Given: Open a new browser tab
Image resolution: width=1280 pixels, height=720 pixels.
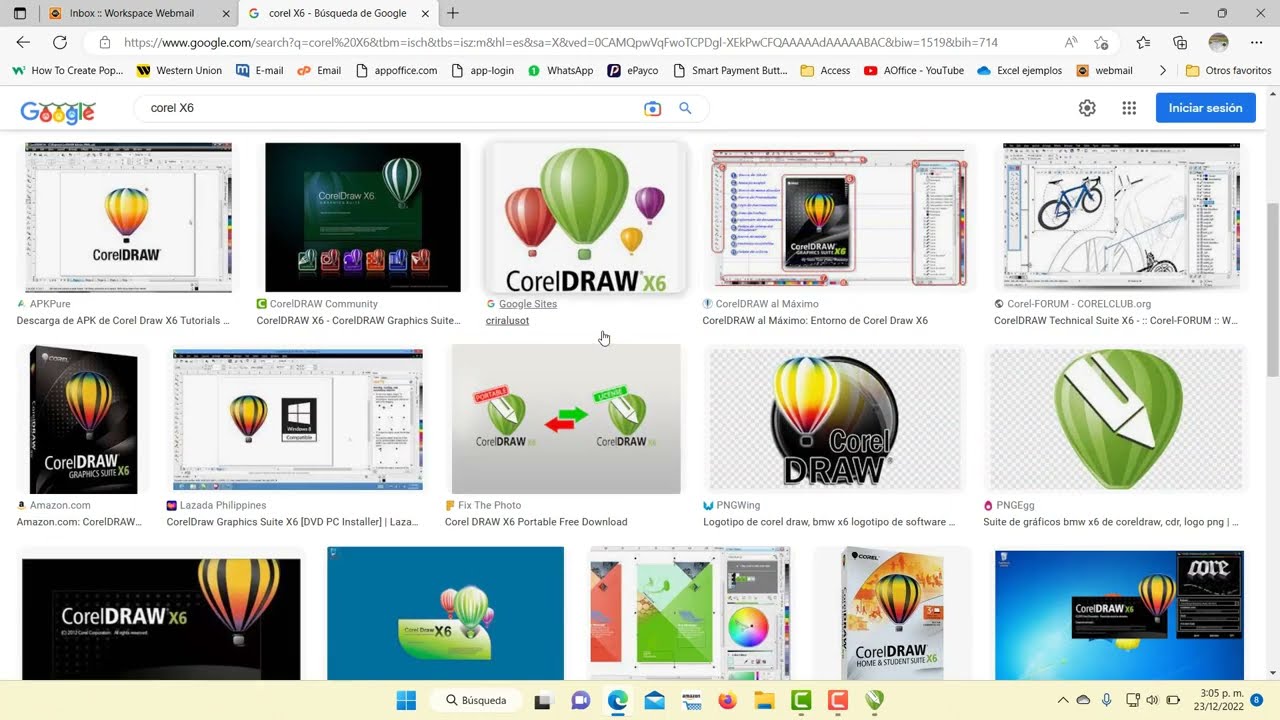Looking at the screenshot, I should (x=453, y=13).
